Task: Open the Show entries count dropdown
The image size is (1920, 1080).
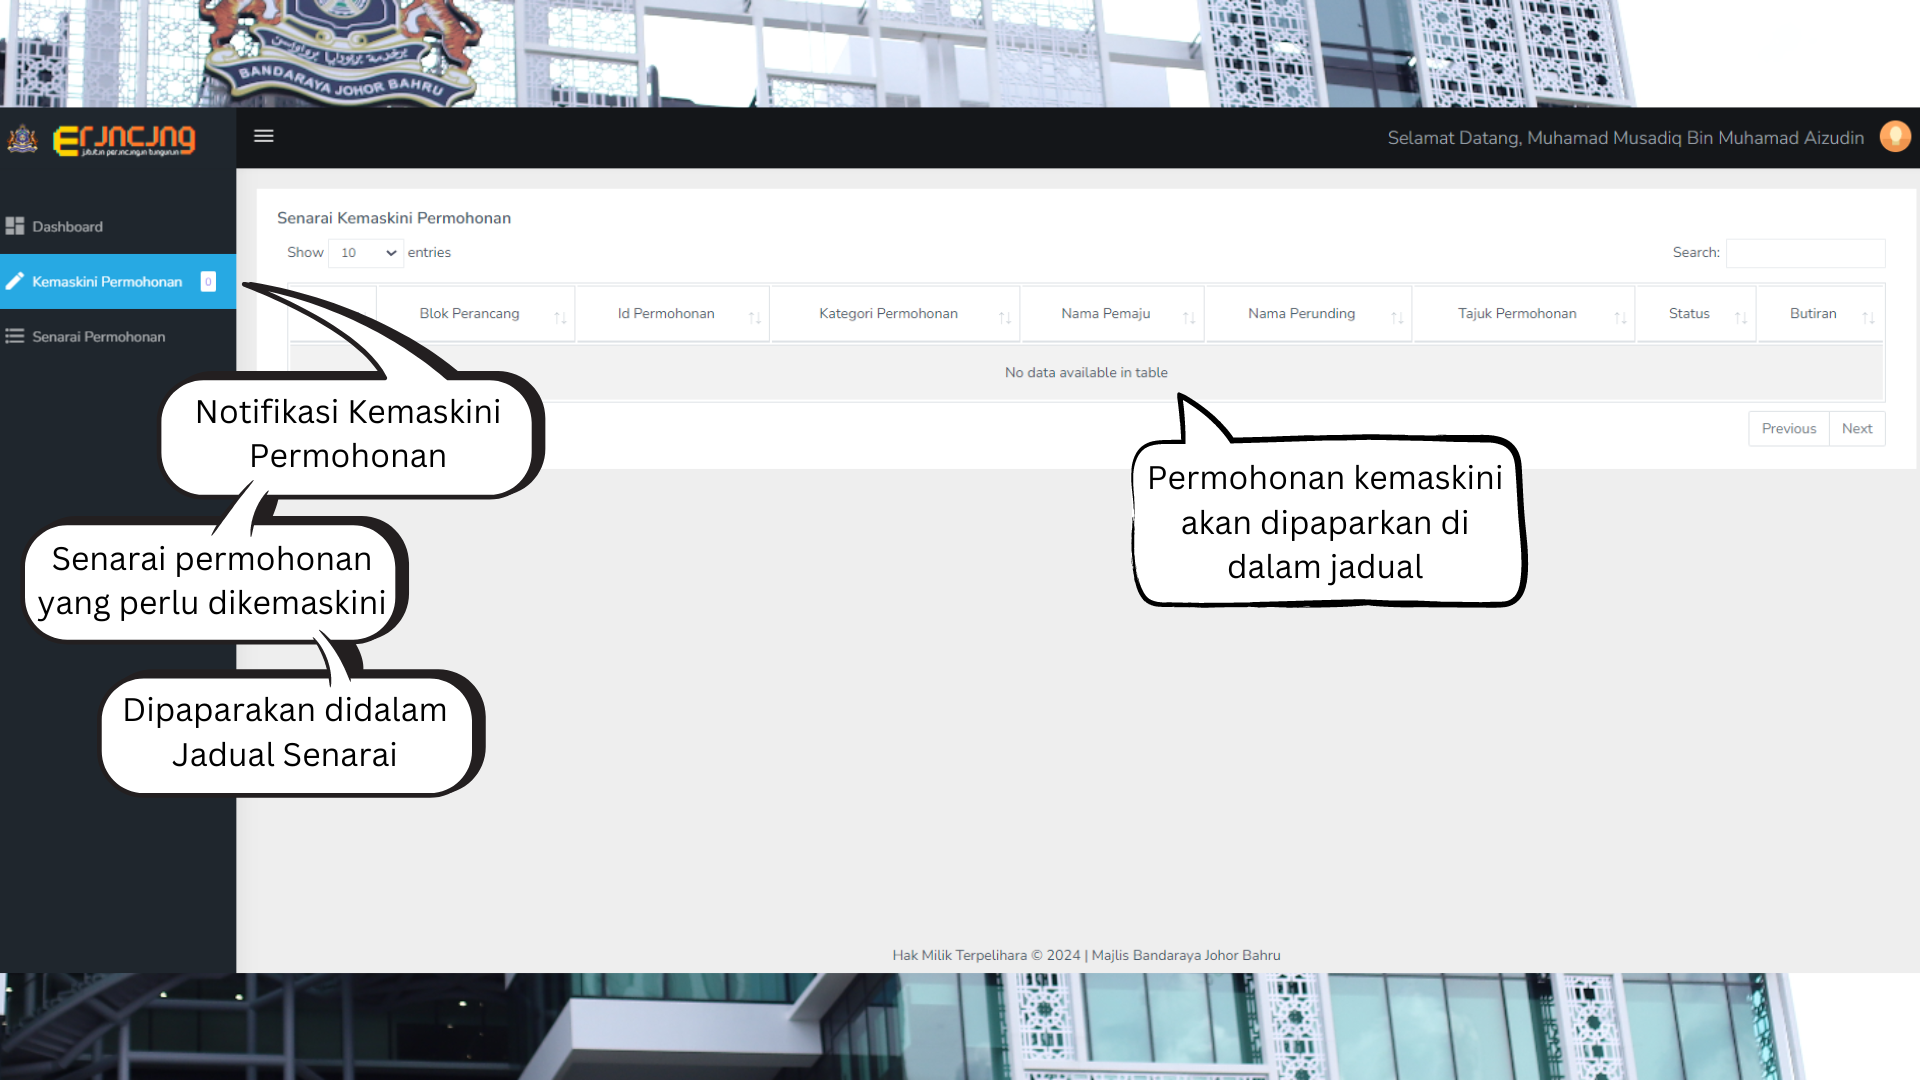Action: pyautogui.click(x=366, y=253)
